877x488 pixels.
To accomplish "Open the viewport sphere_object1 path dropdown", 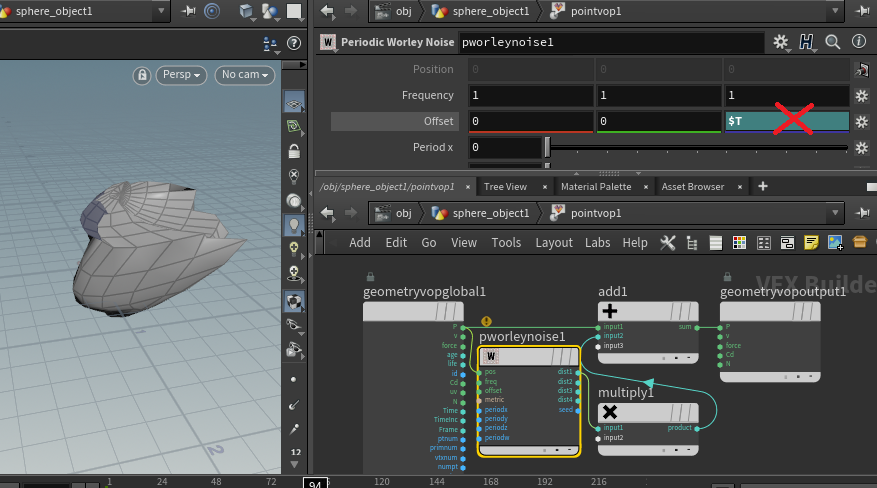I will (161, 11).
